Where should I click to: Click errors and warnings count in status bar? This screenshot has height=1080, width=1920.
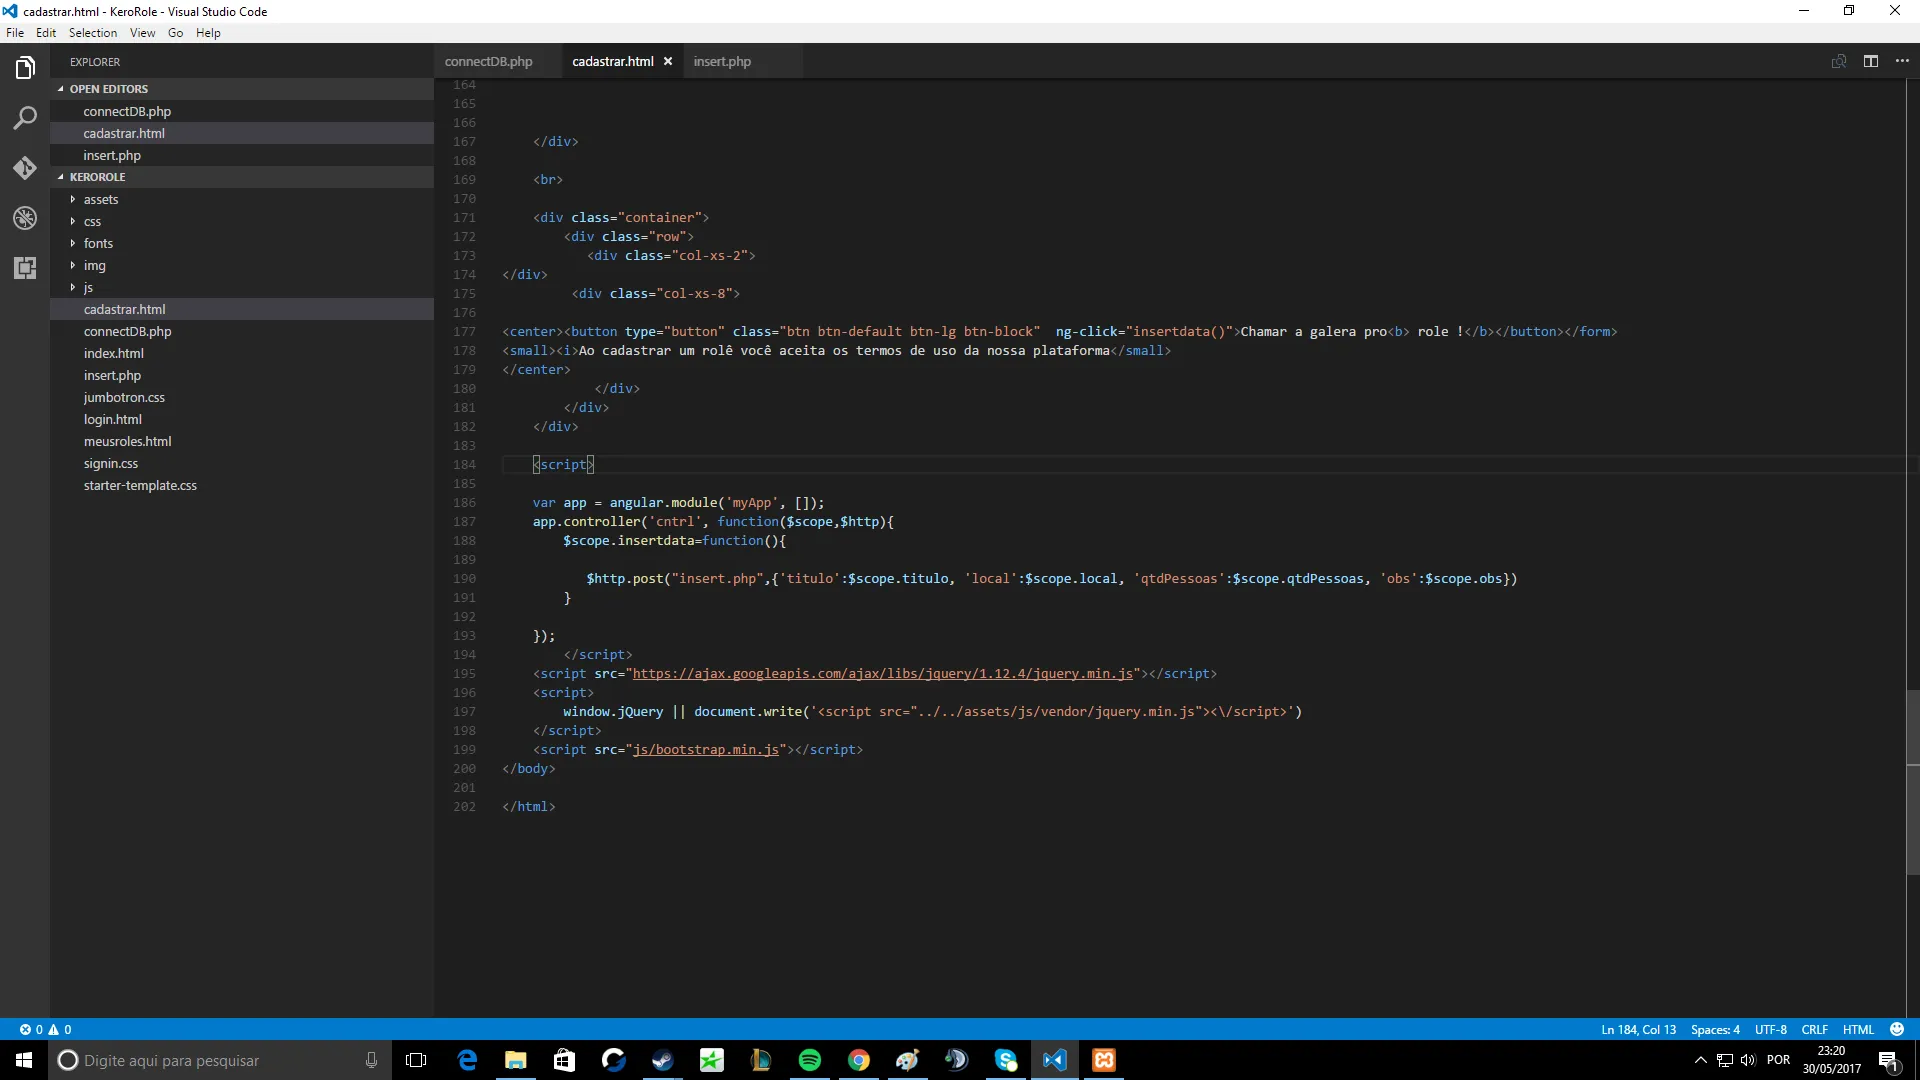pos(45,1029)
